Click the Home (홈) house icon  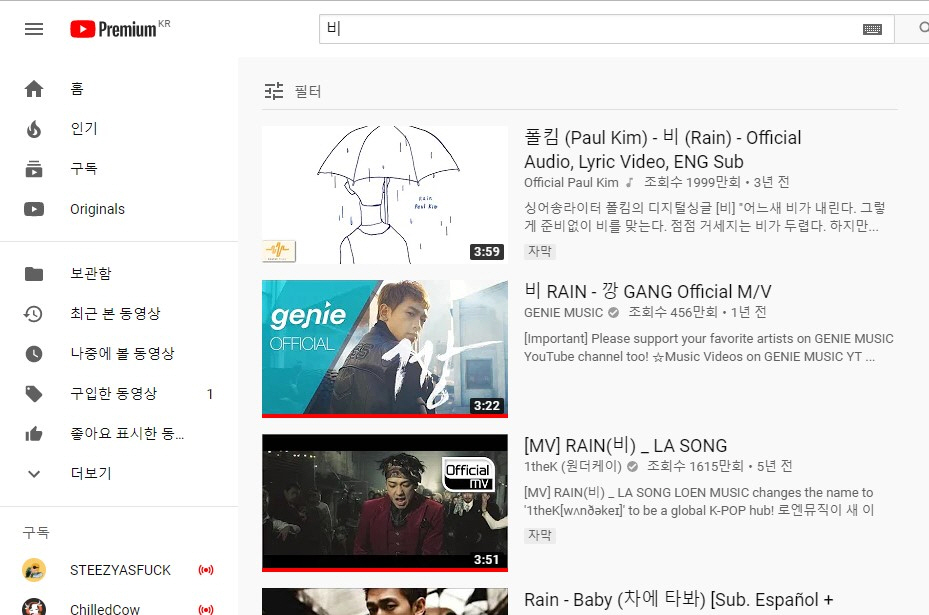(x=34, y=89)
